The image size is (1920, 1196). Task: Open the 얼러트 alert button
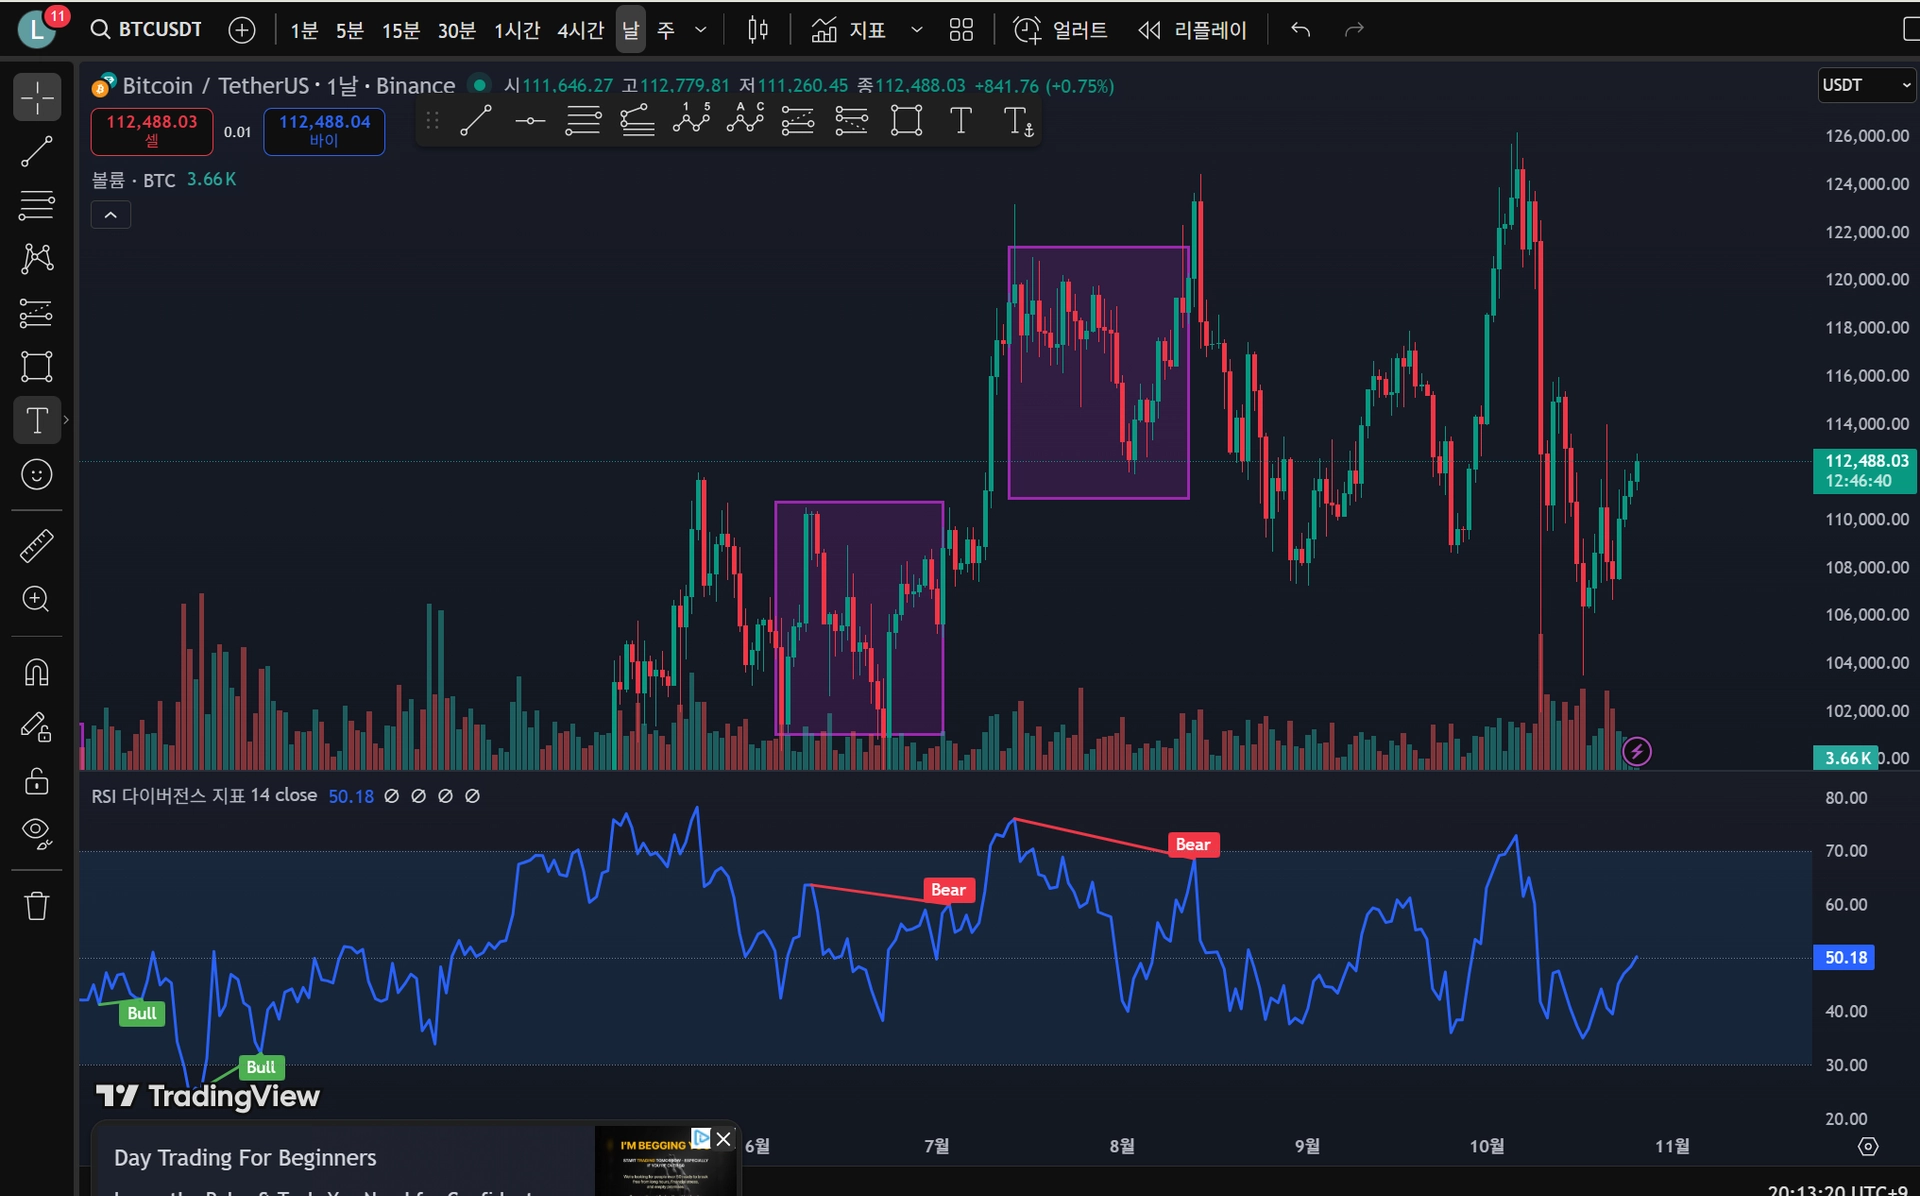[x=1060, y=30]
